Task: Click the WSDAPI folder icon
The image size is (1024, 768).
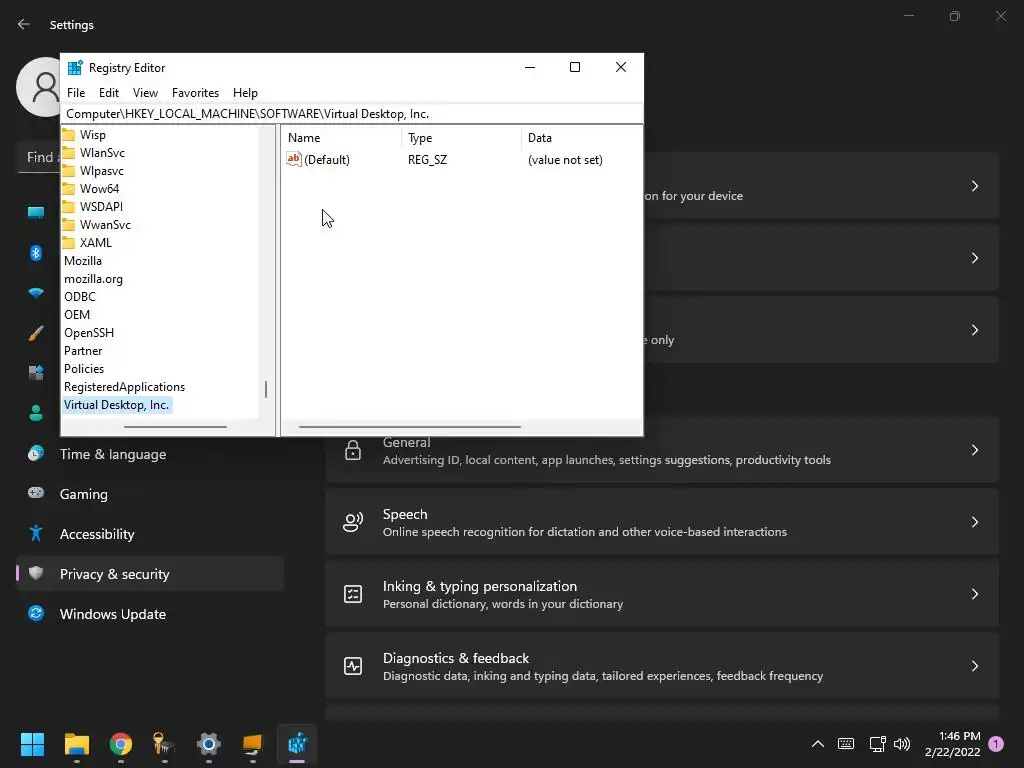Action: (x=69, y=207)
